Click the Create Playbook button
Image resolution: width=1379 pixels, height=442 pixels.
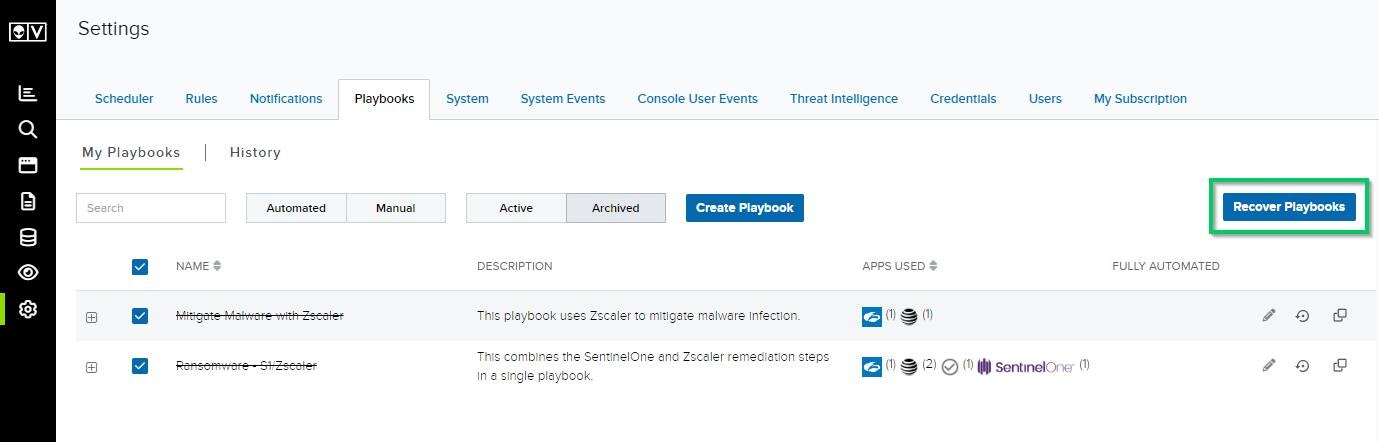tap(745, 208)
